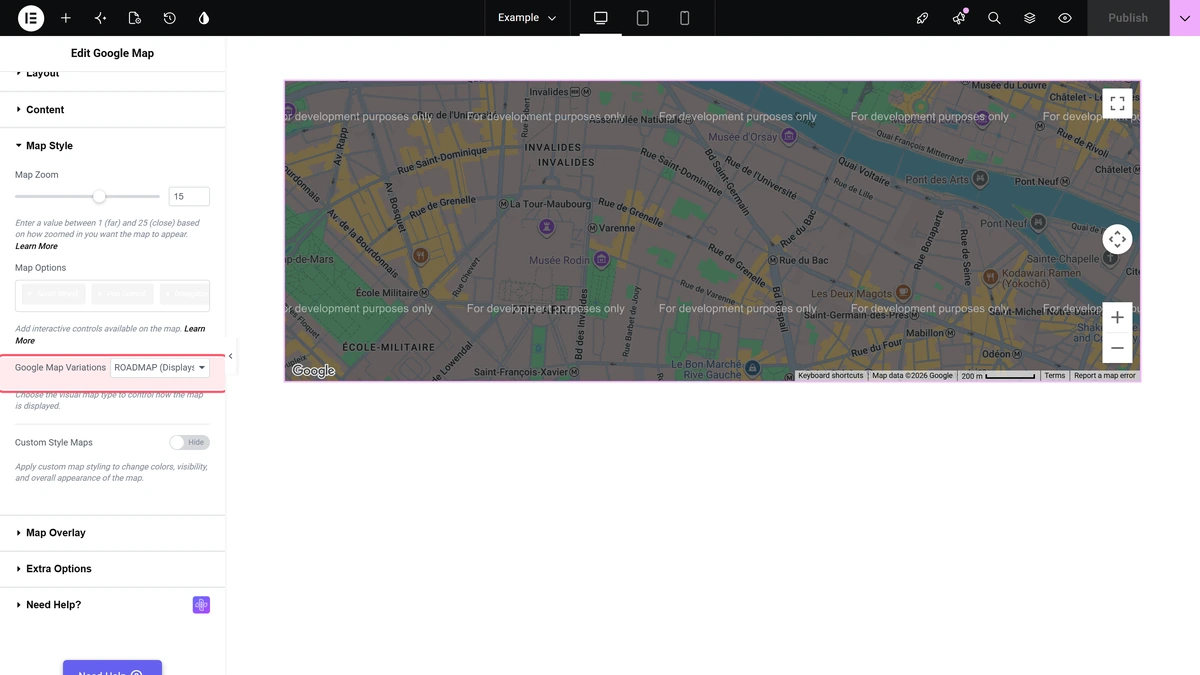The height and width of the screenshot is (675, 1200).
Task: Click the Musée Rodin map marker
Action: click(601, 260)
